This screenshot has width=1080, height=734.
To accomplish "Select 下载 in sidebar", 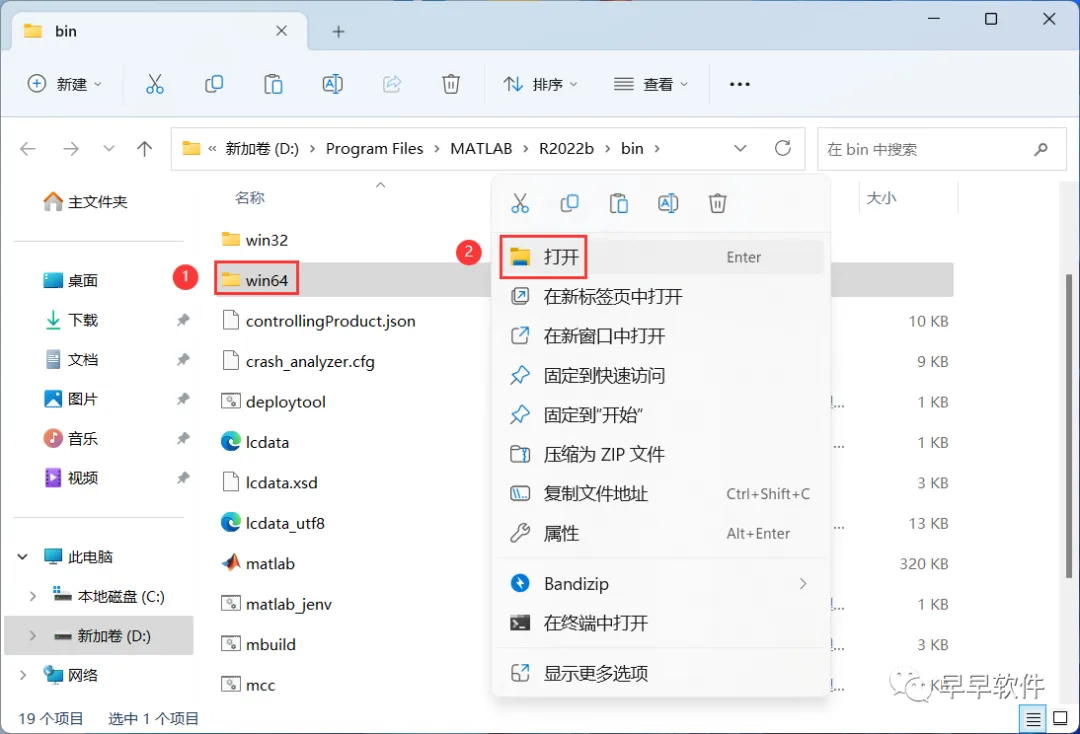I will 72,320.
